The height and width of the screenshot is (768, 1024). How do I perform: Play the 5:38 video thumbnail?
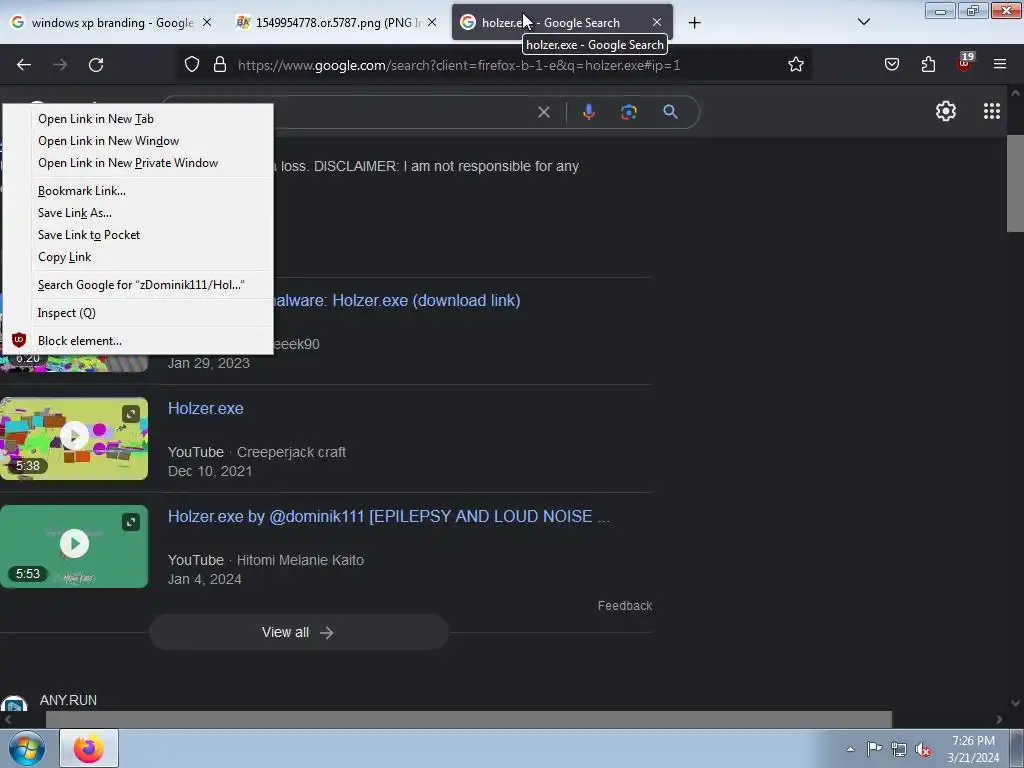tap(74, 438)
